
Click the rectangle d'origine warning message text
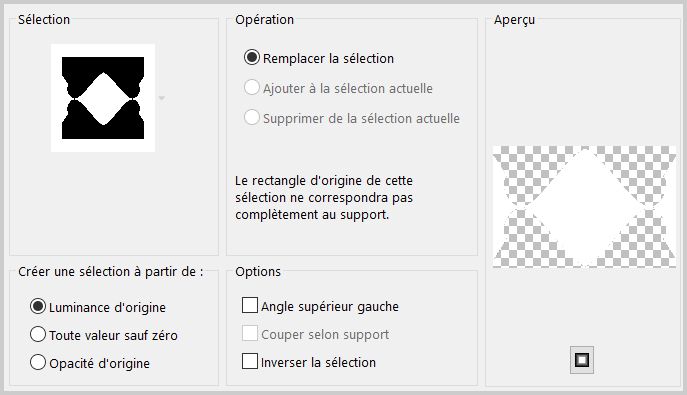[324, 198]
